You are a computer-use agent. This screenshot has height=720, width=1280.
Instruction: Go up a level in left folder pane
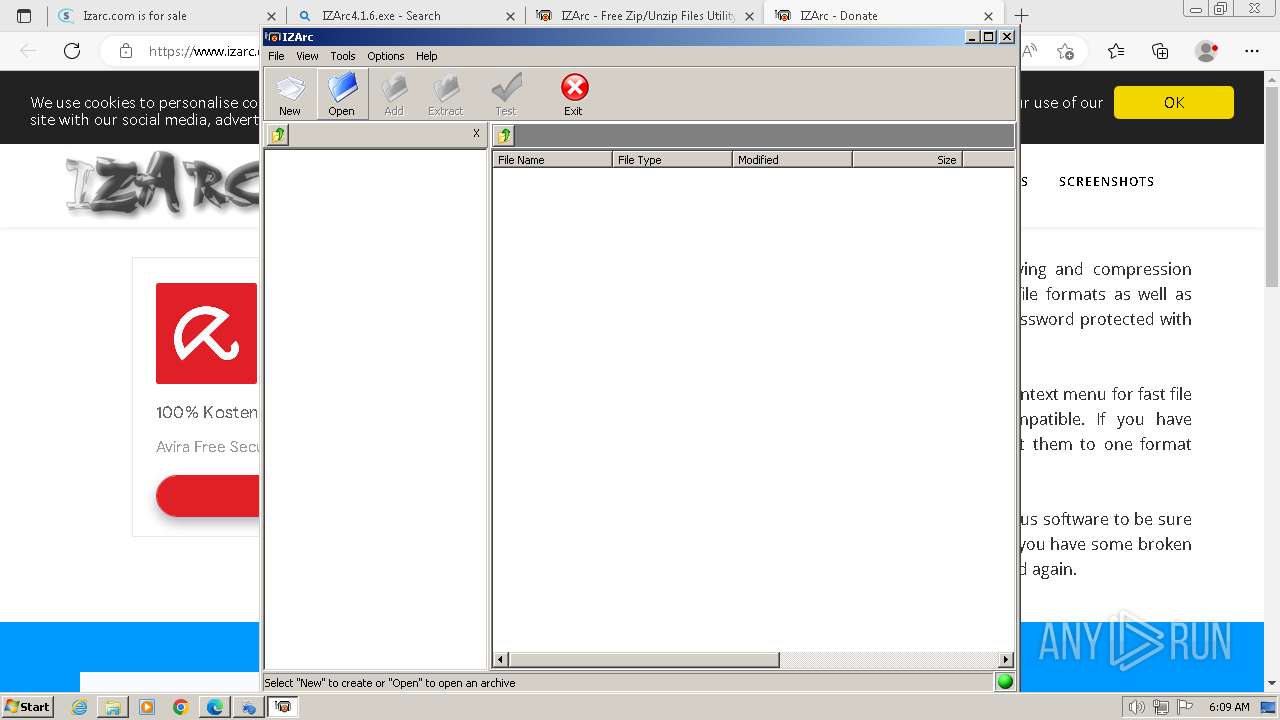pyautogui.click(x=278, y=135)
